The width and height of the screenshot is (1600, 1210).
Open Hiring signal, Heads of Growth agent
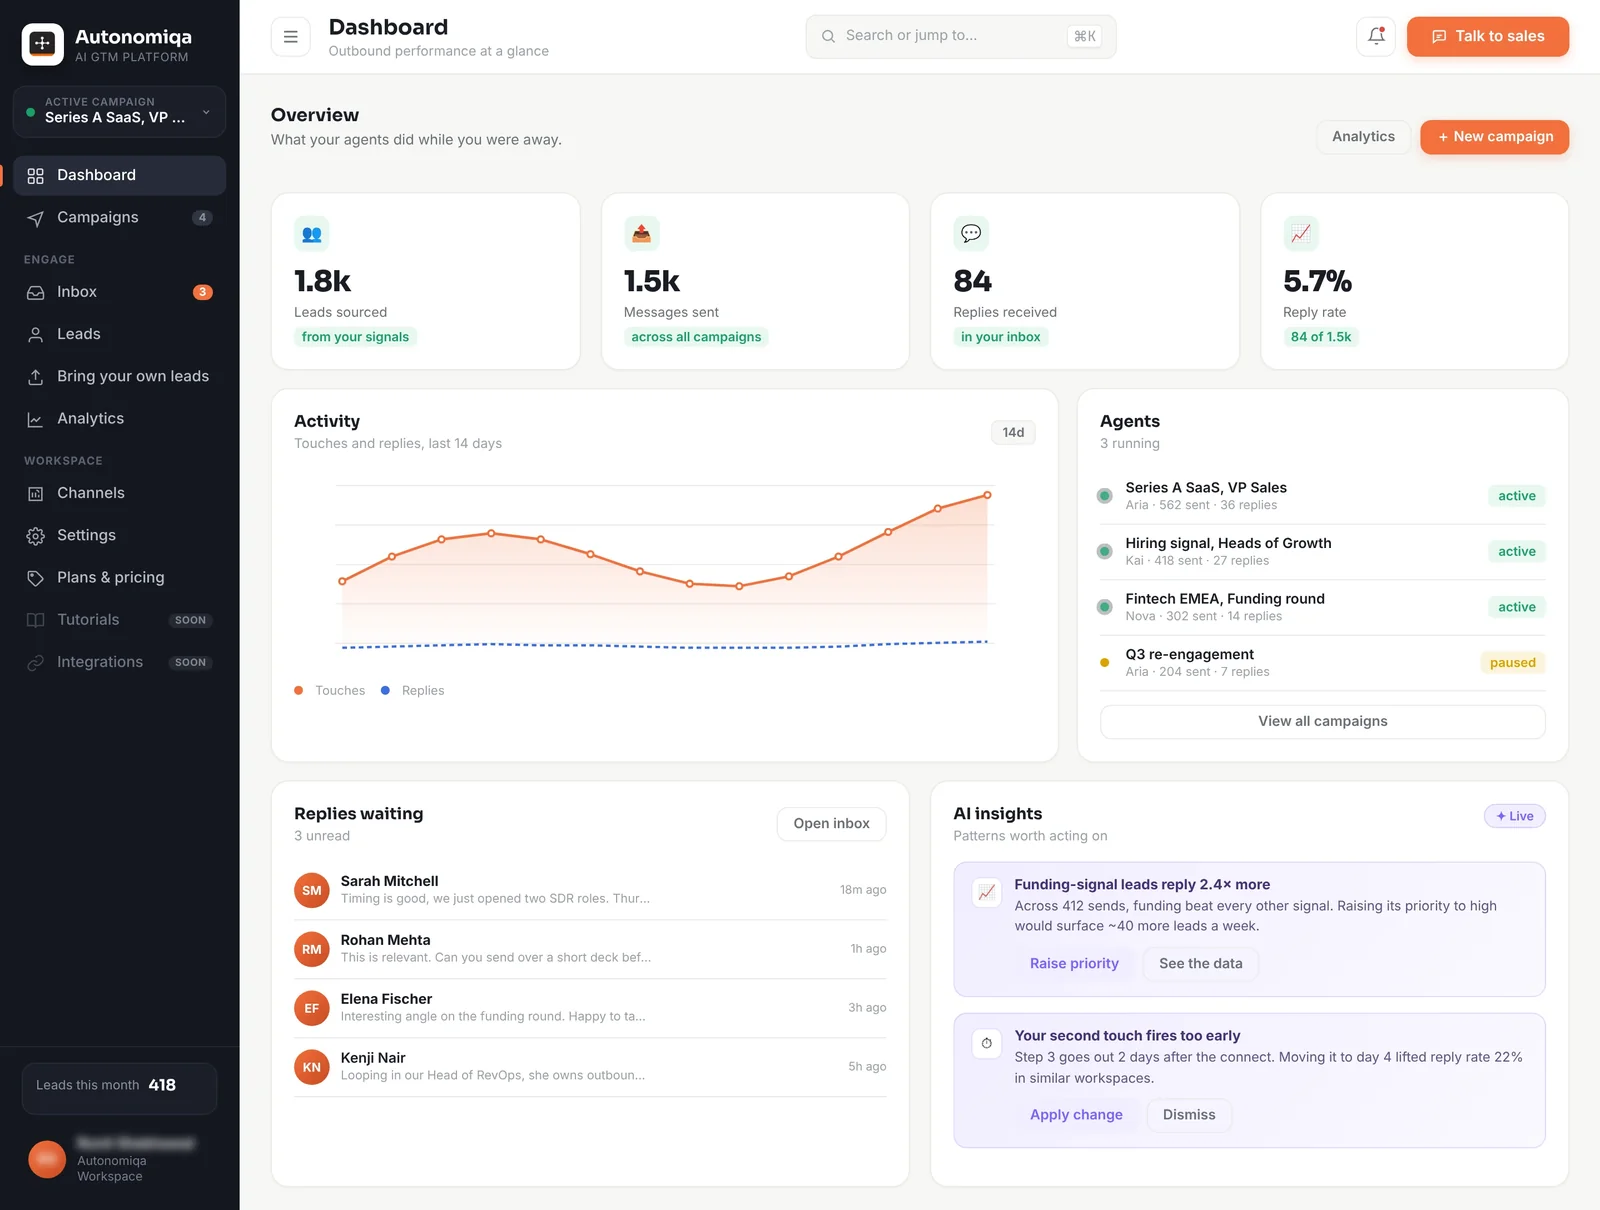tap(1322, 552)
